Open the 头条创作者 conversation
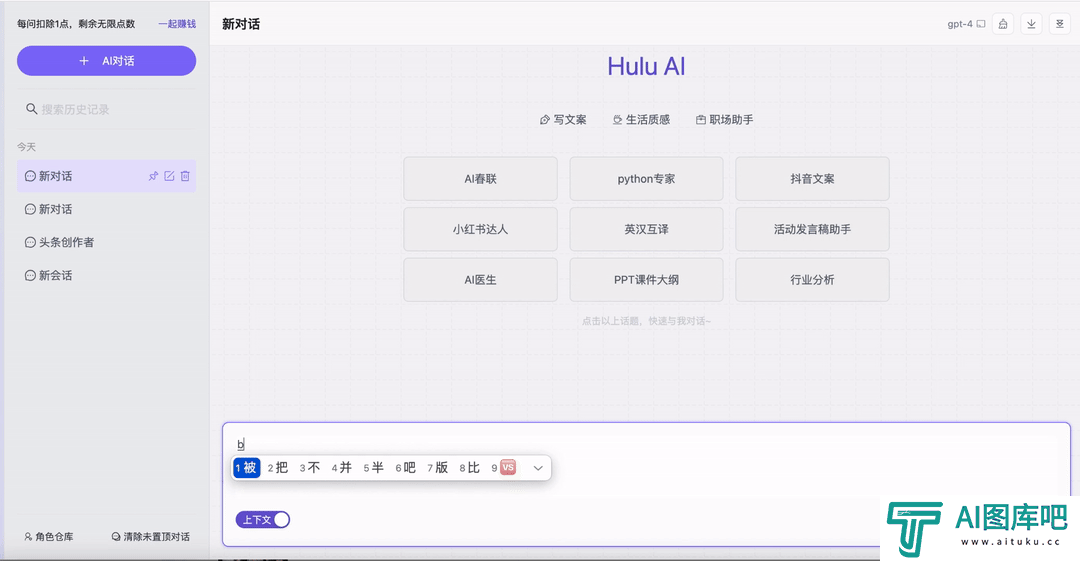Screen dimensions: 1080x561 106,242
